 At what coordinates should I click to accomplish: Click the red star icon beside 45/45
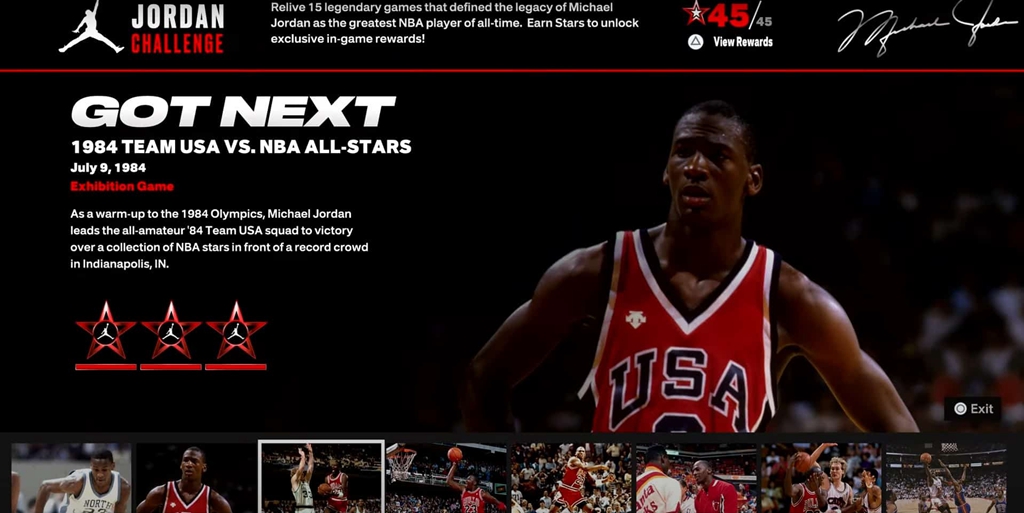coord(696,13)
